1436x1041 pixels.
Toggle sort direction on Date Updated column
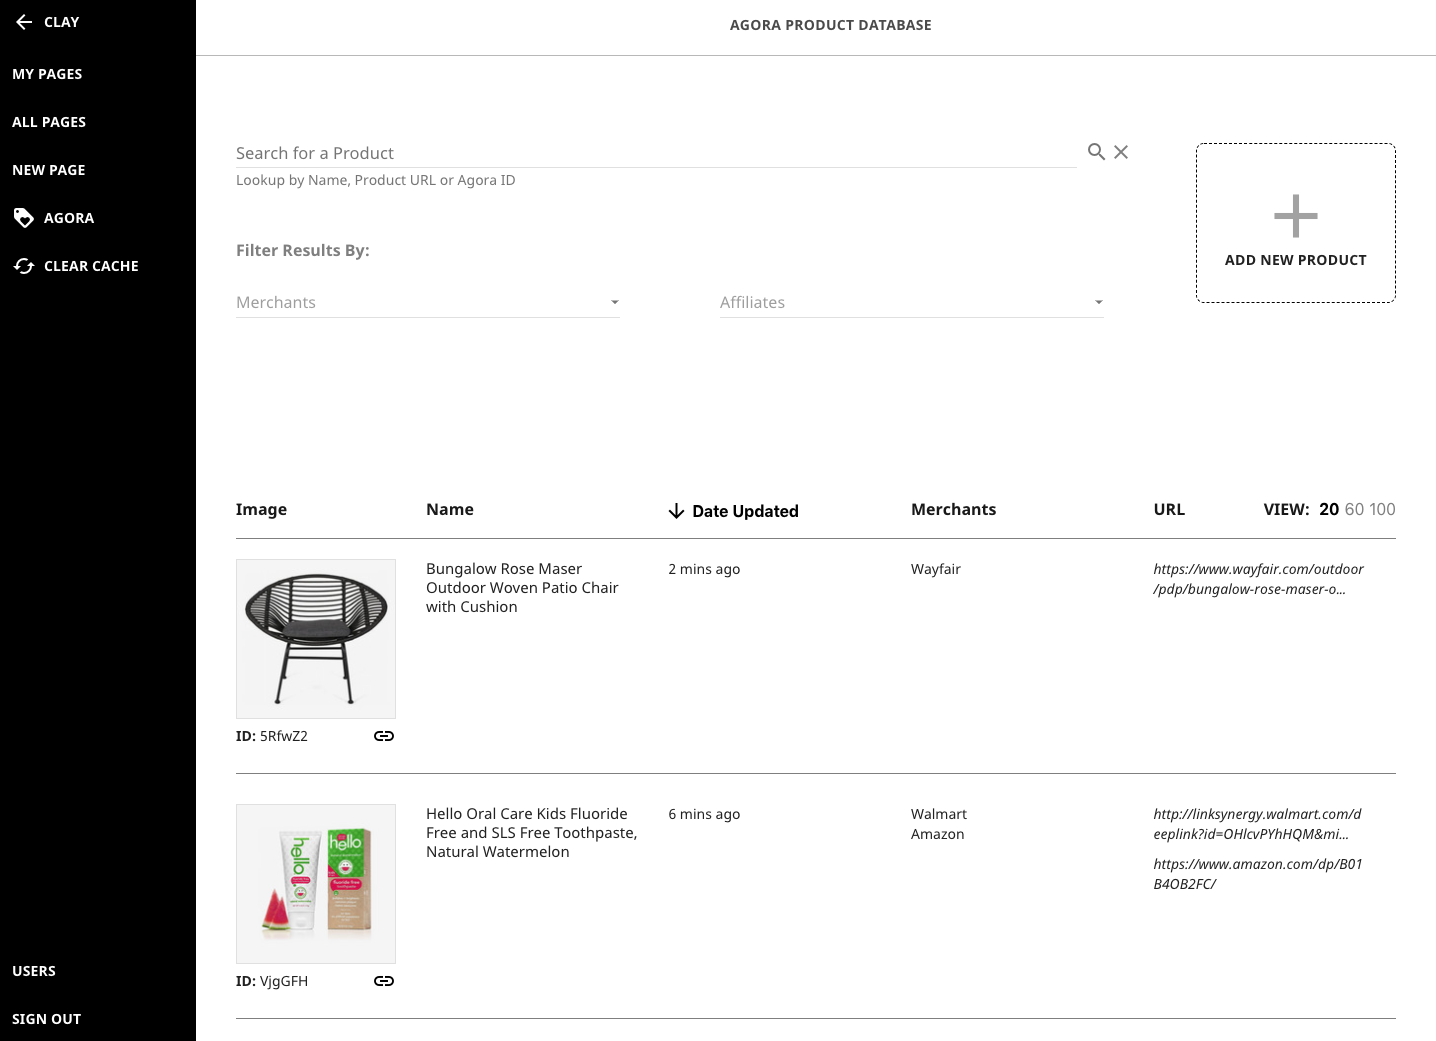[x=676, y=510]
